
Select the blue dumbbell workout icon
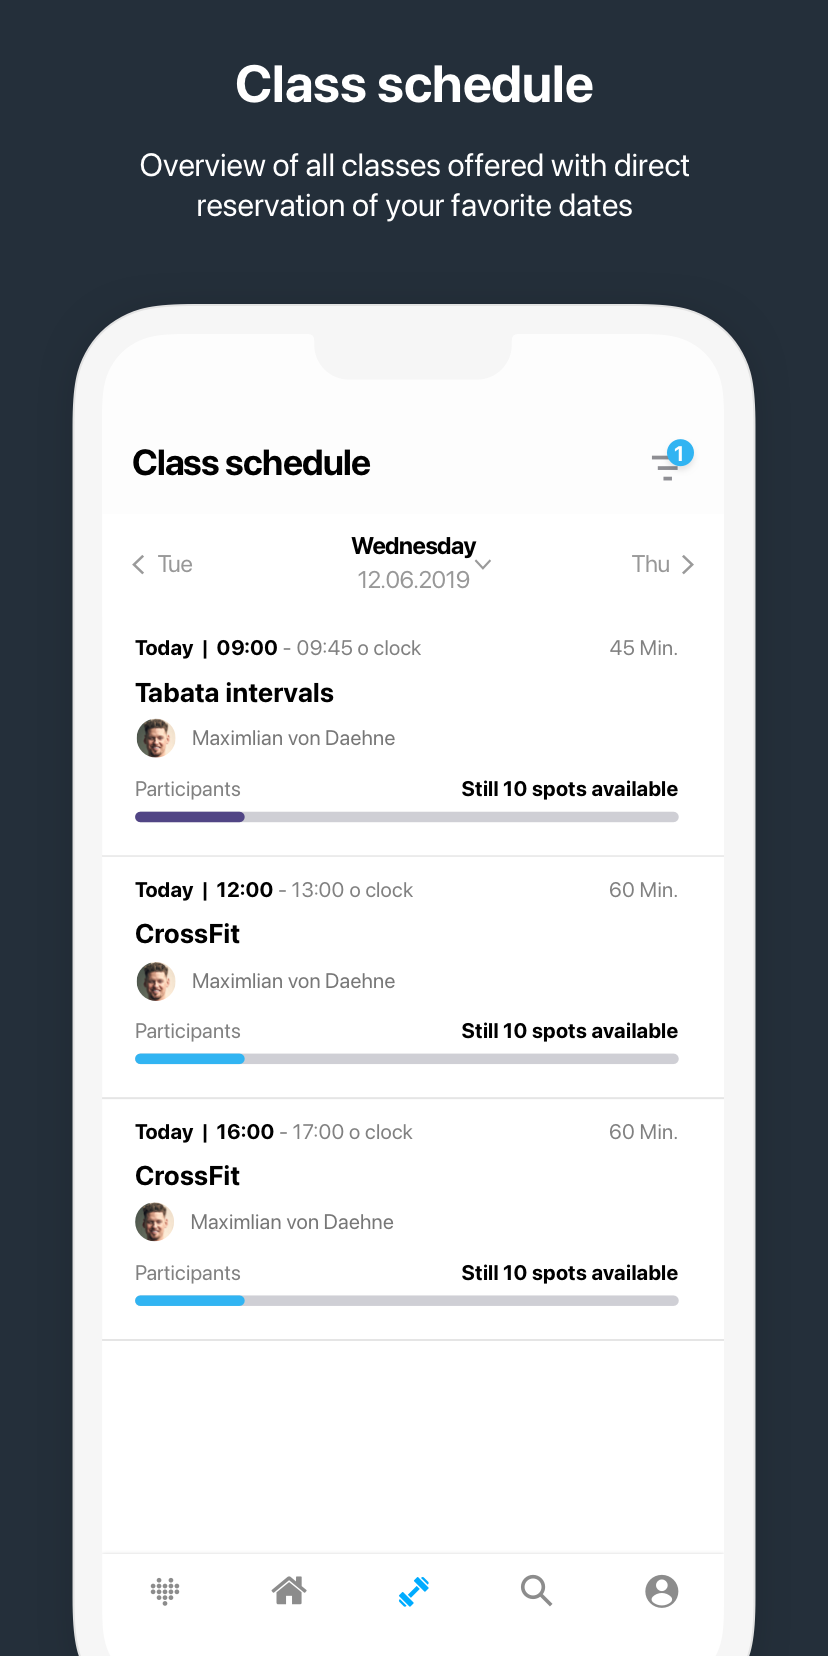tap(413, 1590)
